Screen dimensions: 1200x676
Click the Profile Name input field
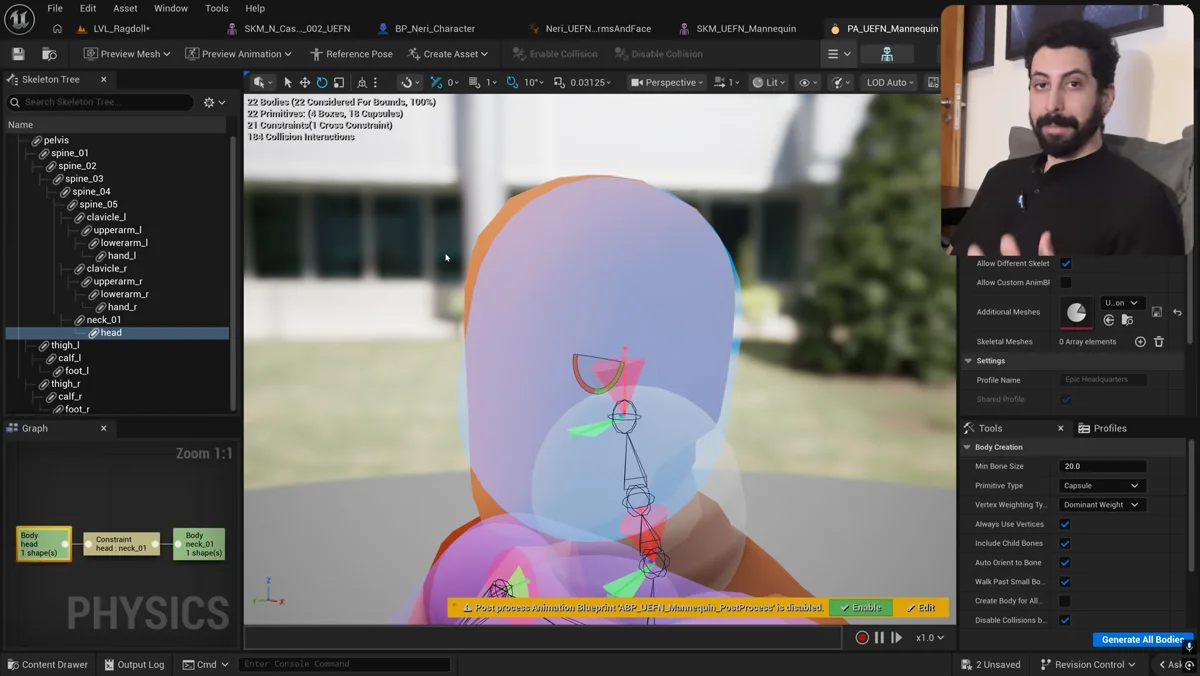point(1104,380)
